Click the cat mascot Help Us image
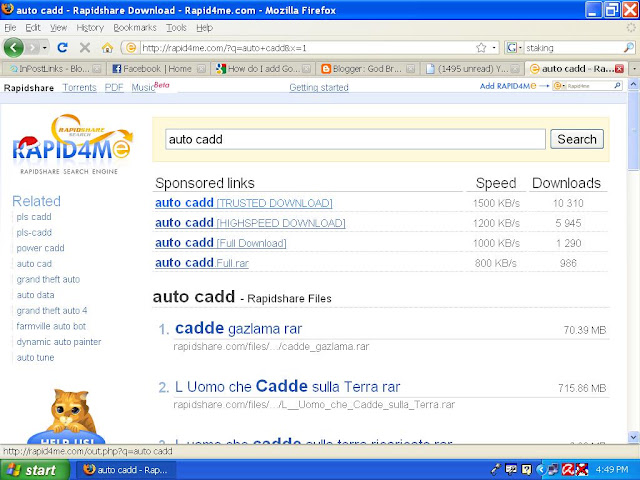The width and height of the screenshot is (640, 480). [x=67, y=416]
